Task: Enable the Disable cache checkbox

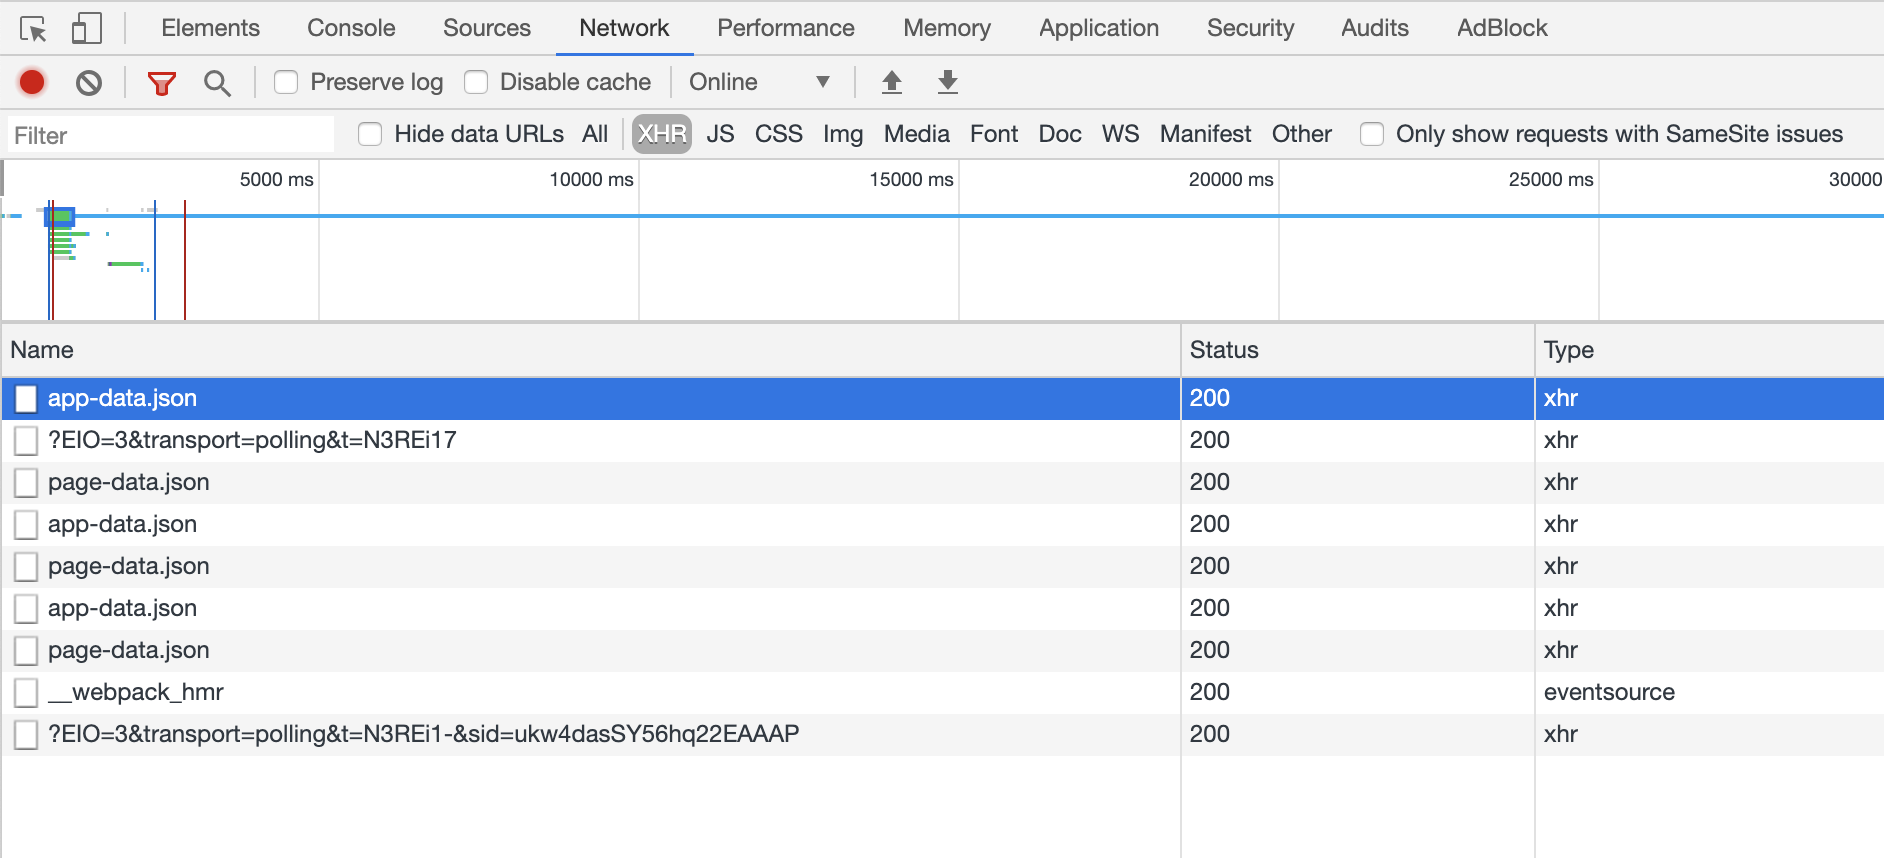Action: point(476,82)
